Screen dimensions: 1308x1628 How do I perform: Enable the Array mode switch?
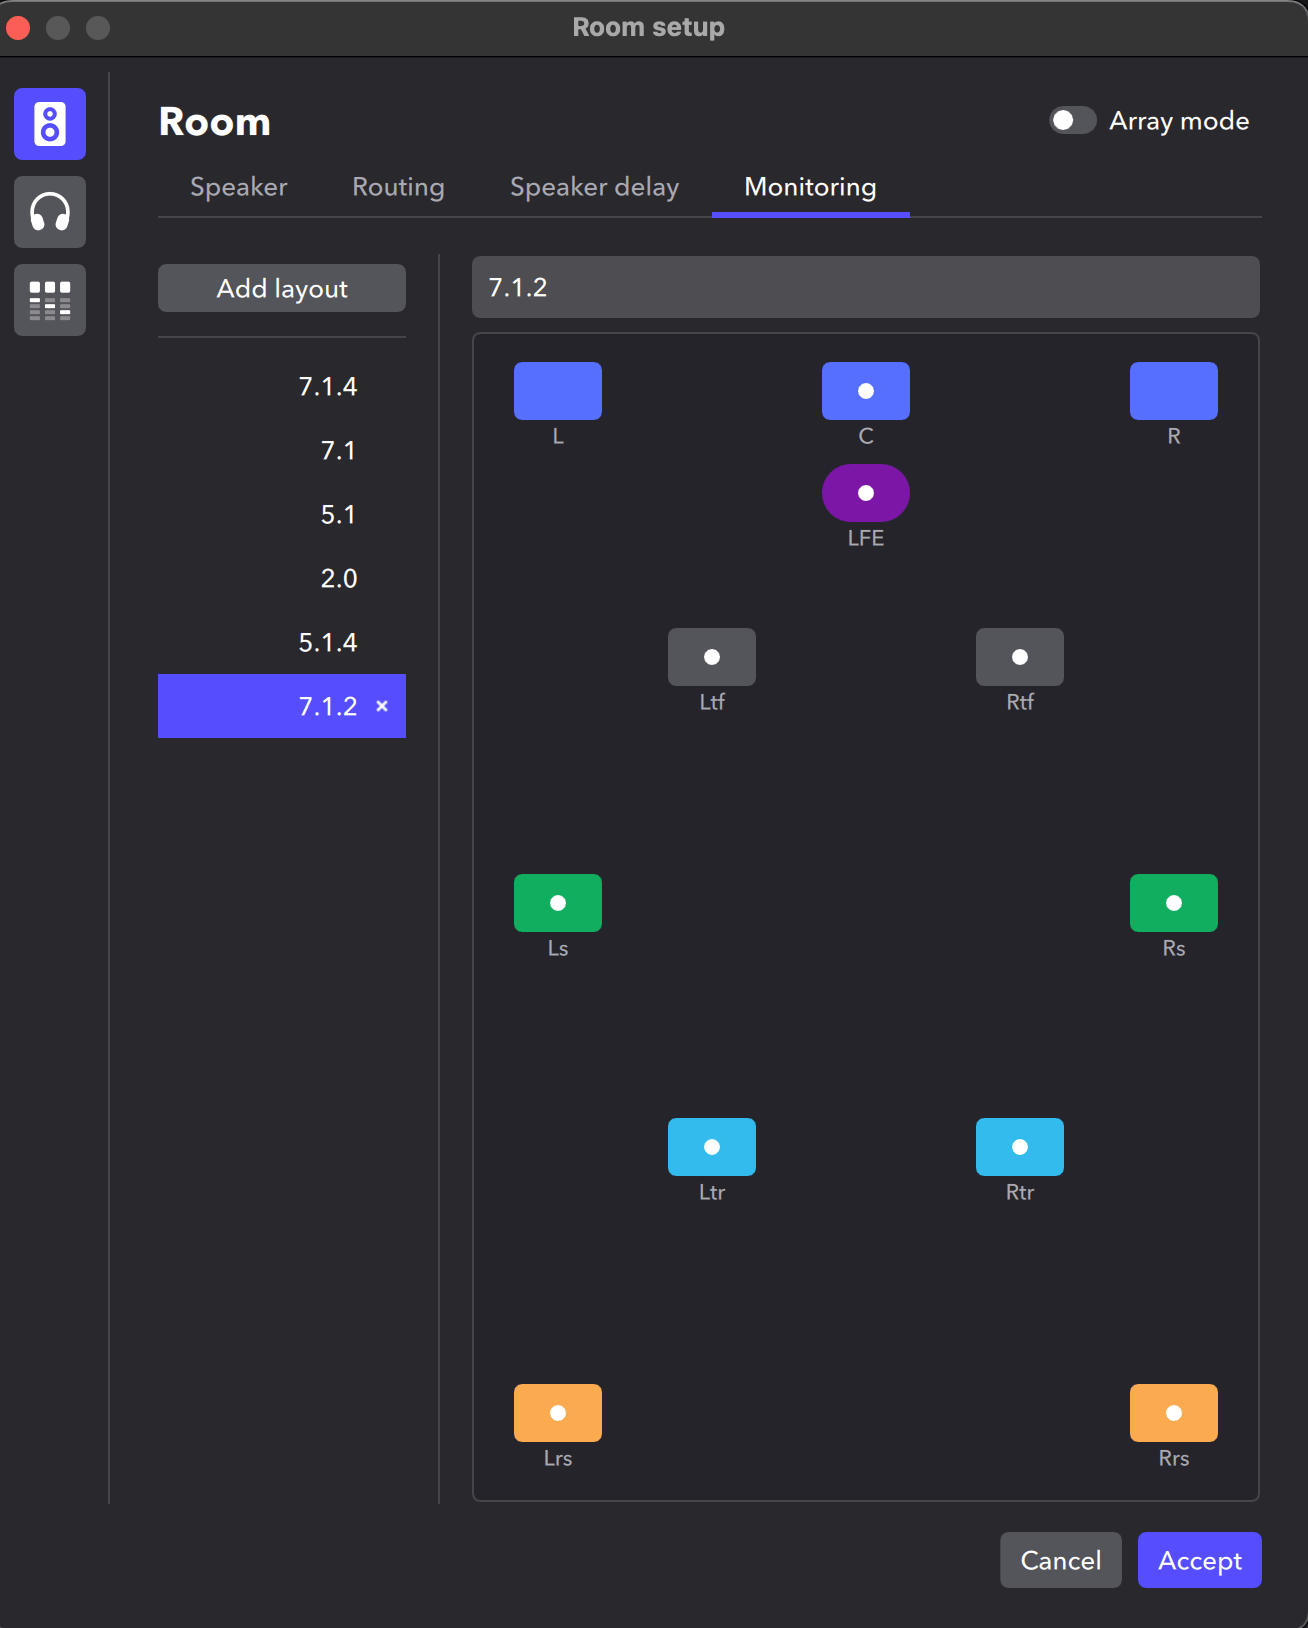tap(1072, 121)
